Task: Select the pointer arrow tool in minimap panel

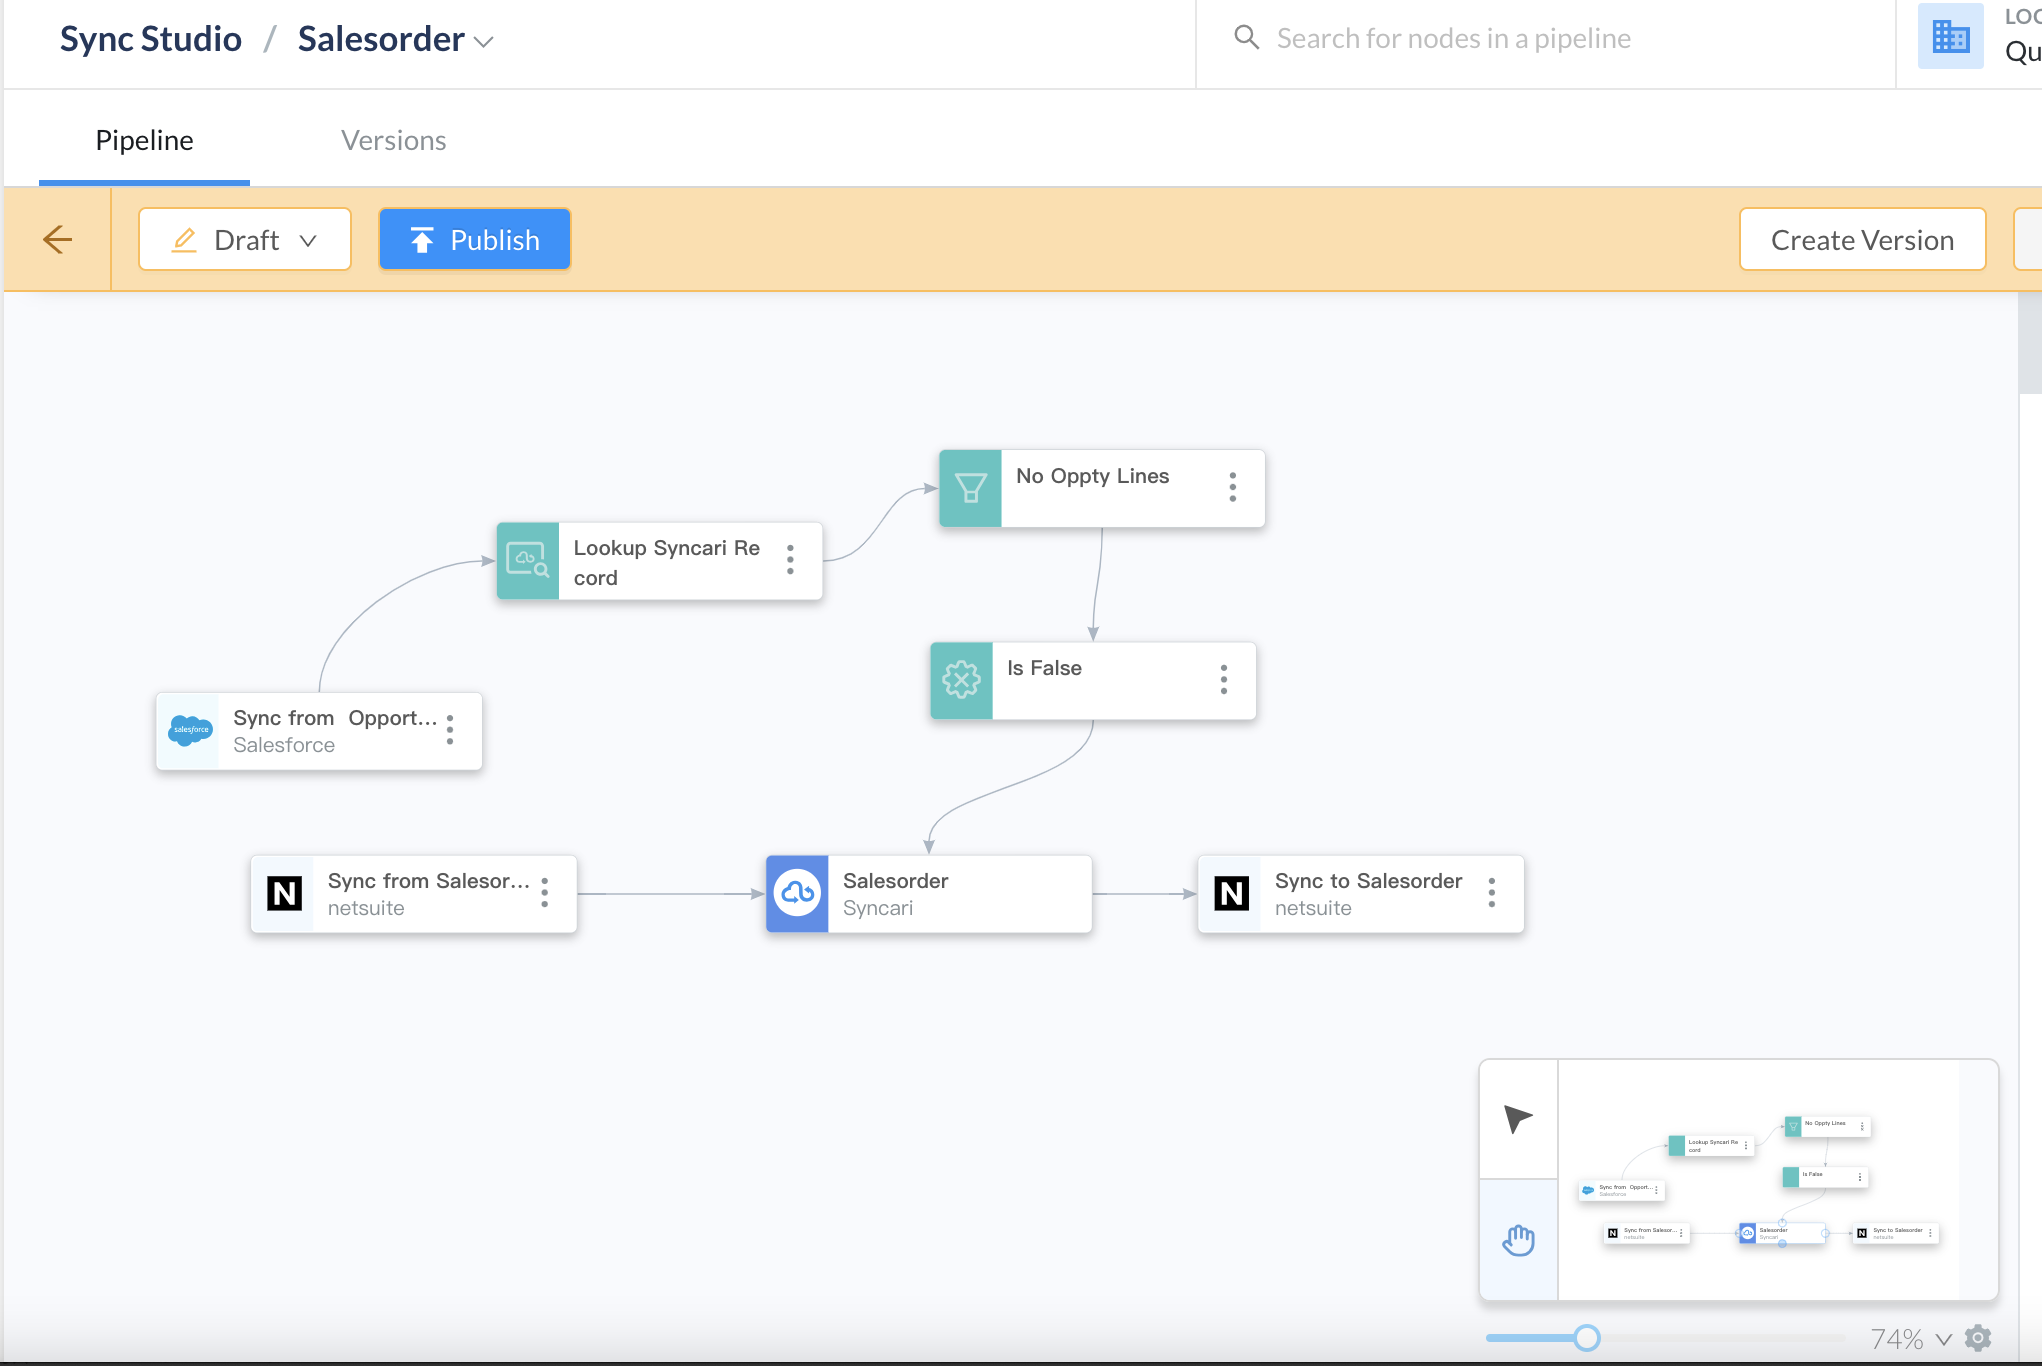Action: [x=1518, y=1119]
